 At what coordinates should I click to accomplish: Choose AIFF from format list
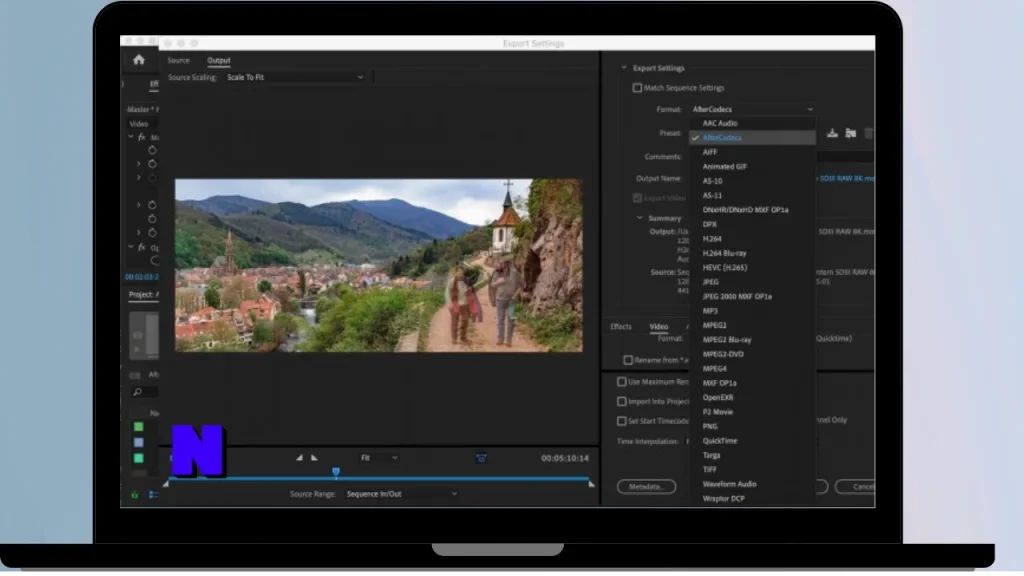(x=752, y=152)
